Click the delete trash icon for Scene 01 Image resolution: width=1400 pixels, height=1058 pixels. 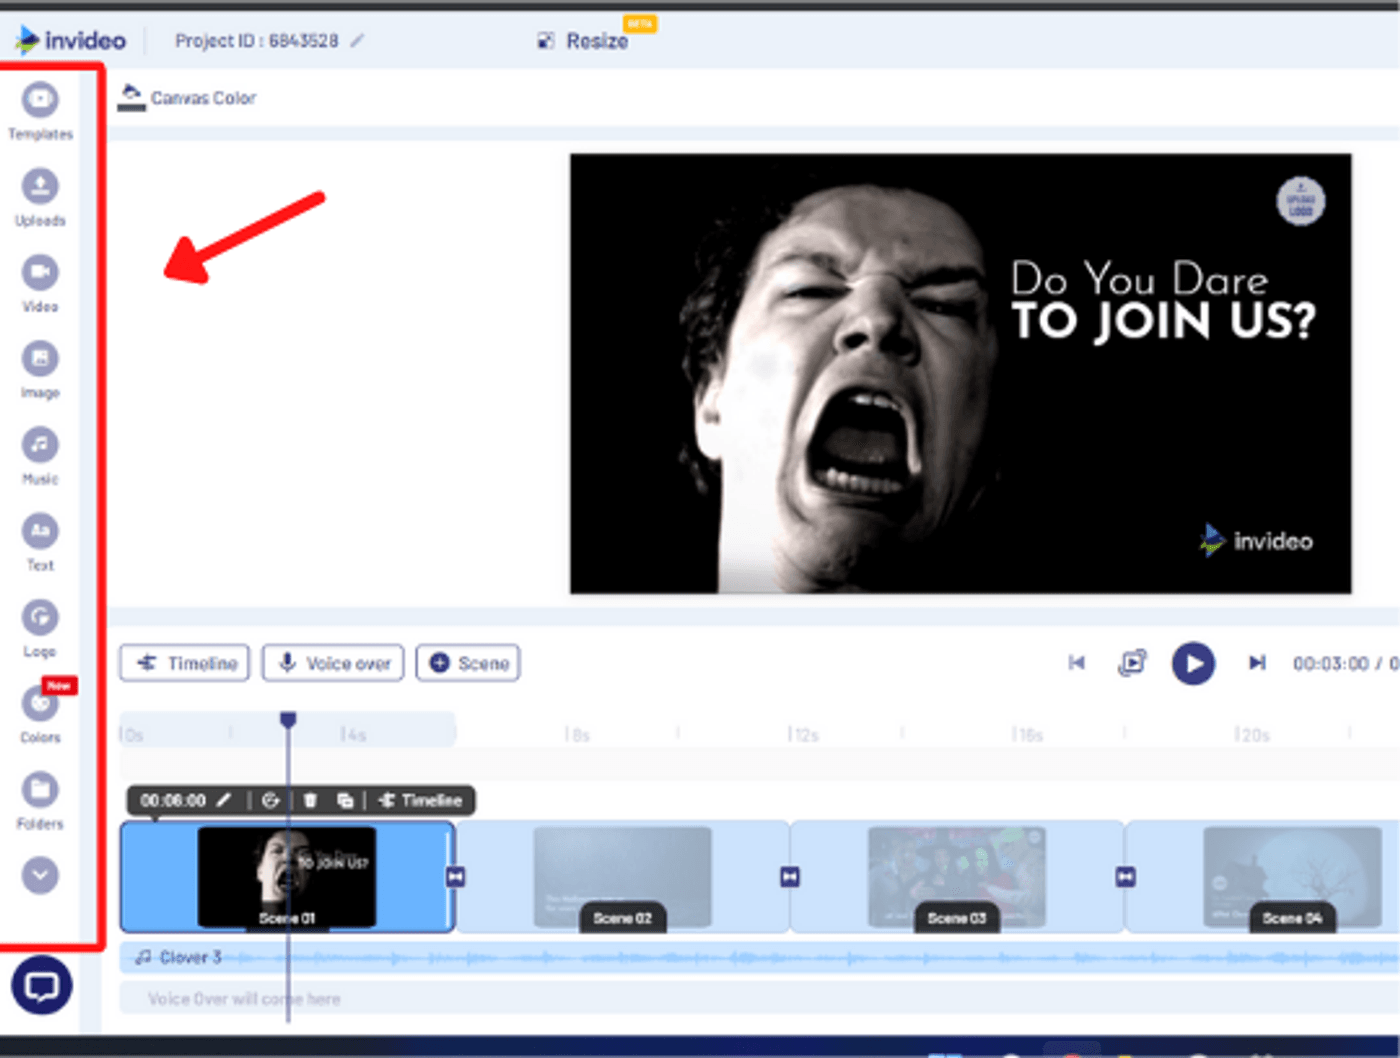point(310,800)
